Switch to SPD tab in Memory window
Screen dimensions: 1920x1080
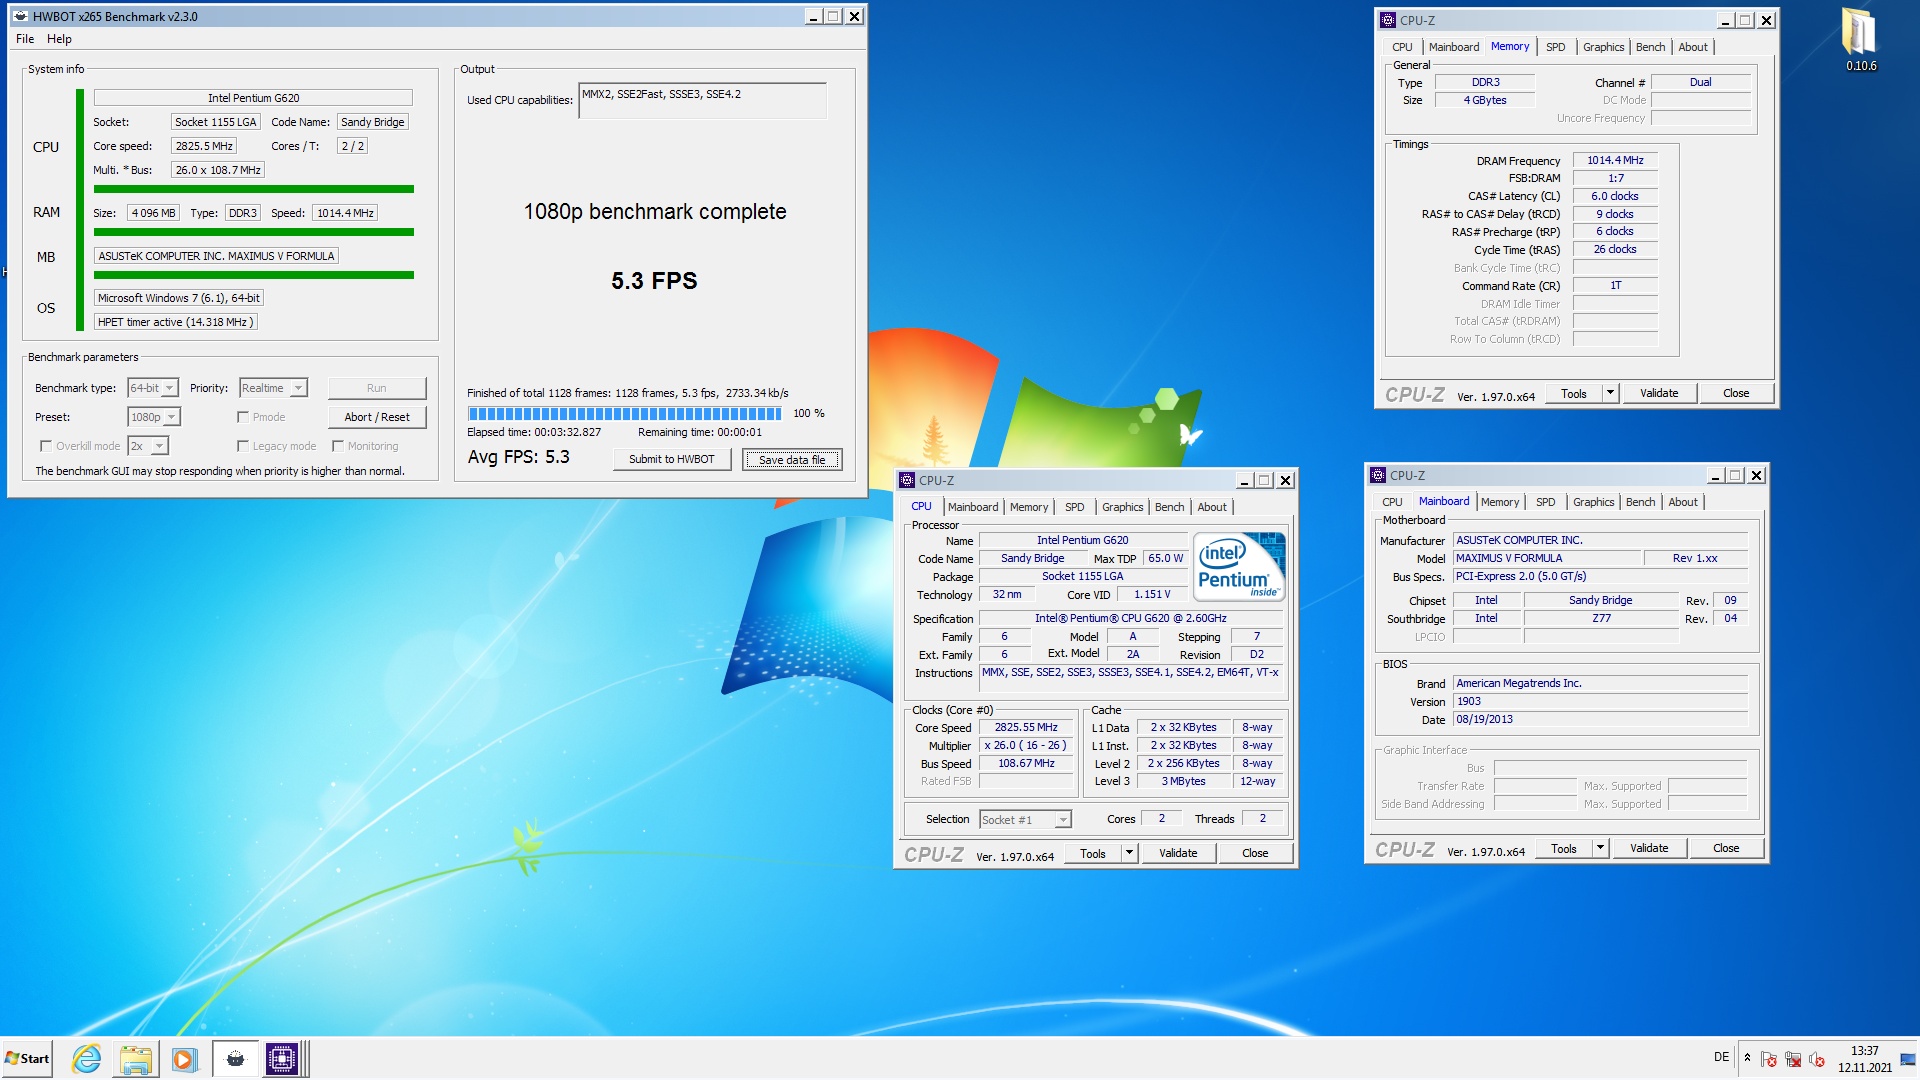pos(1555,47)
